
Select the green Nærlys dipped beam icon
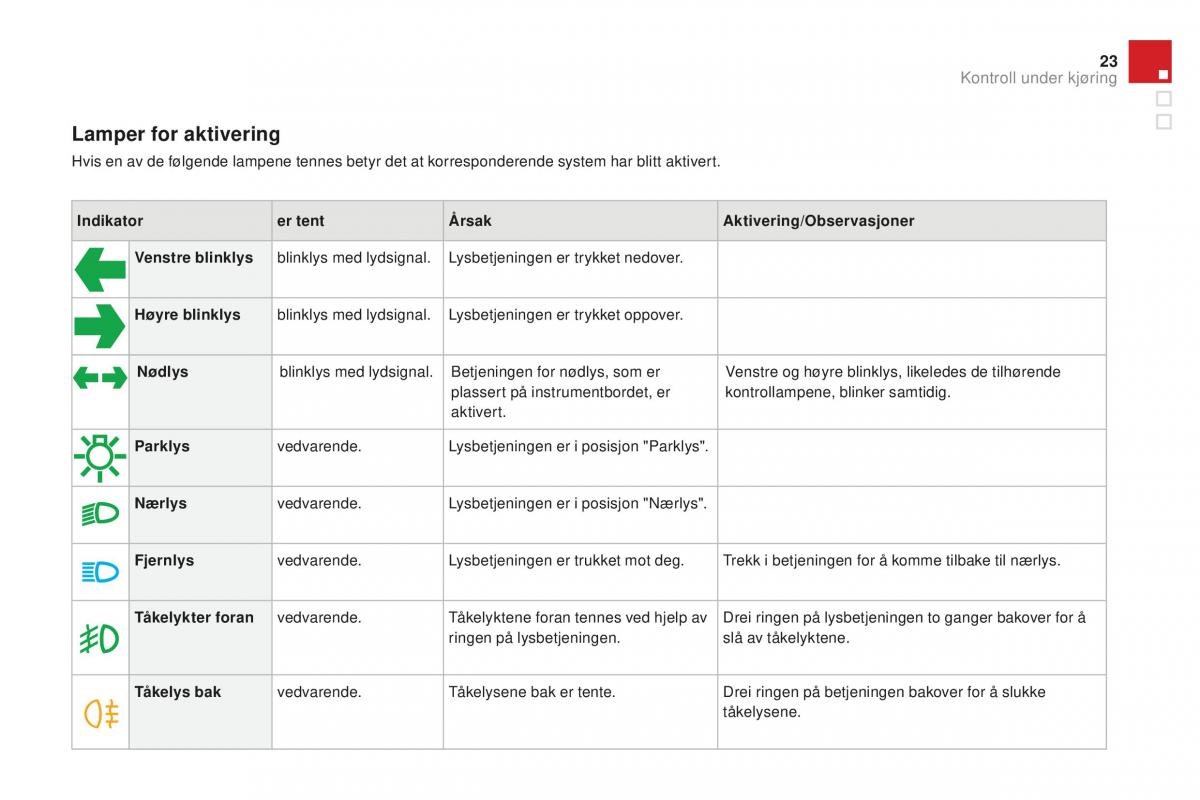[x=100, y=514]
